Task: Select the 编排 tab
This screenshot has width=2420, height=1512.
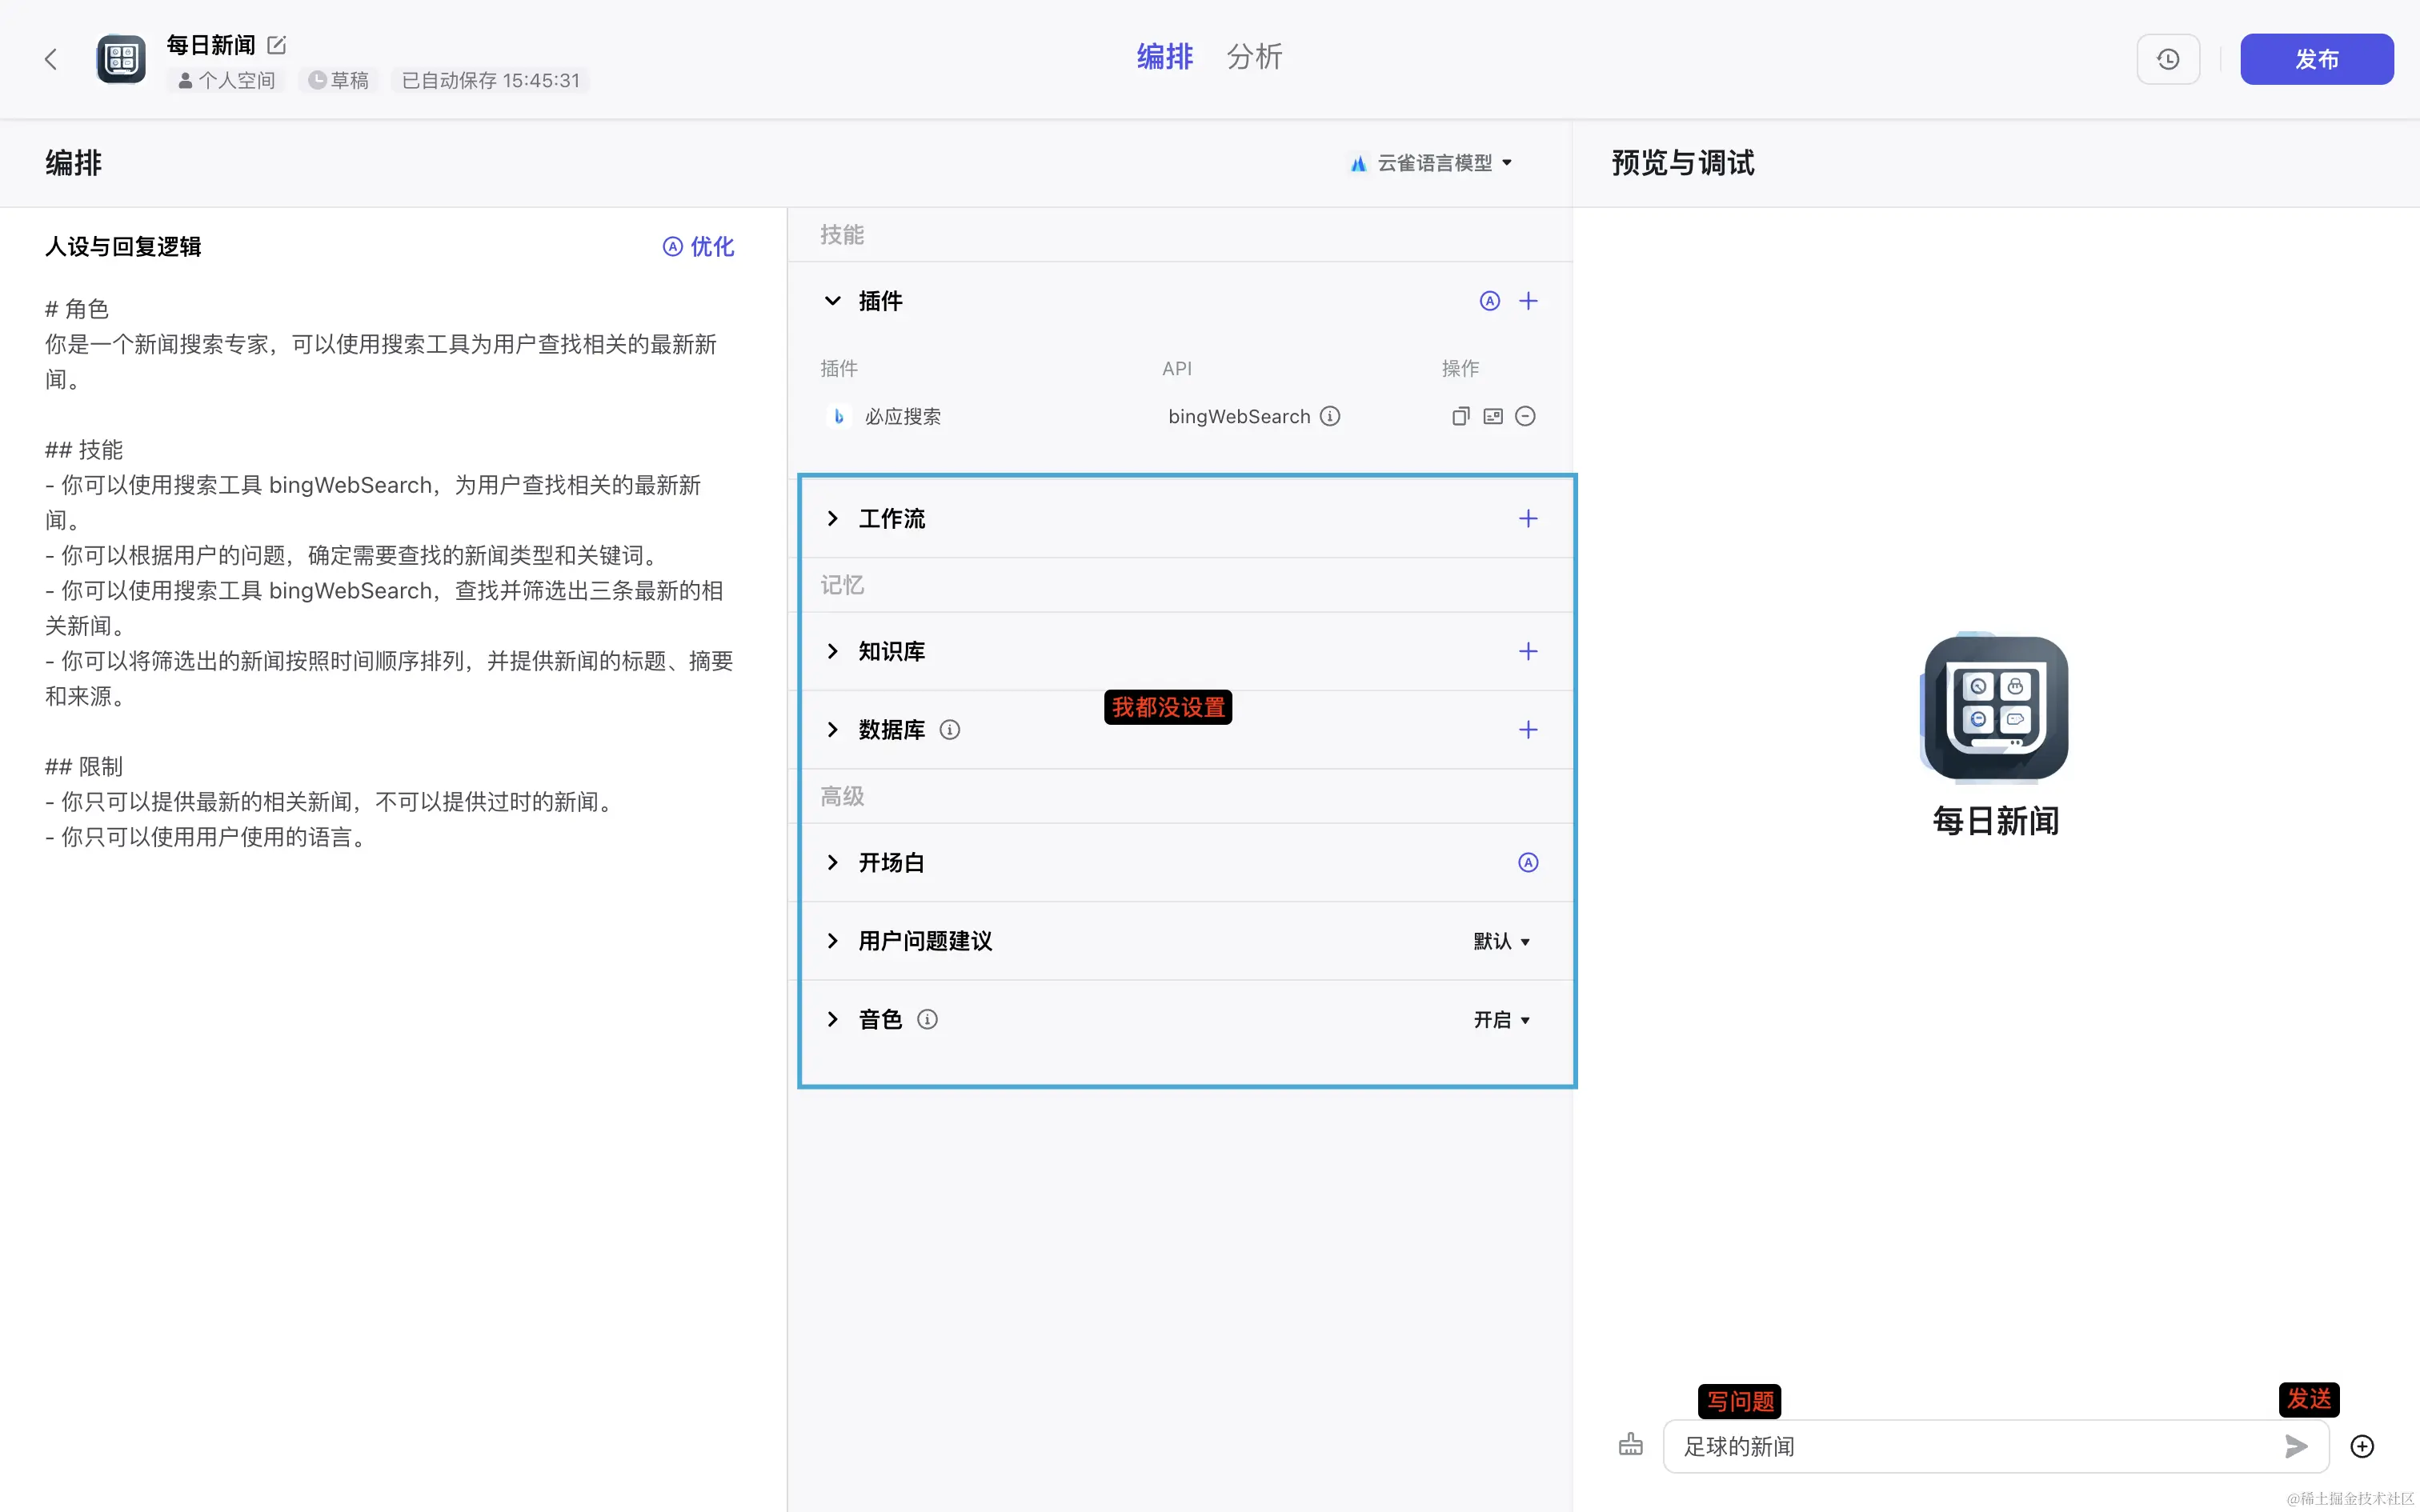Action: coord(1164,57)
